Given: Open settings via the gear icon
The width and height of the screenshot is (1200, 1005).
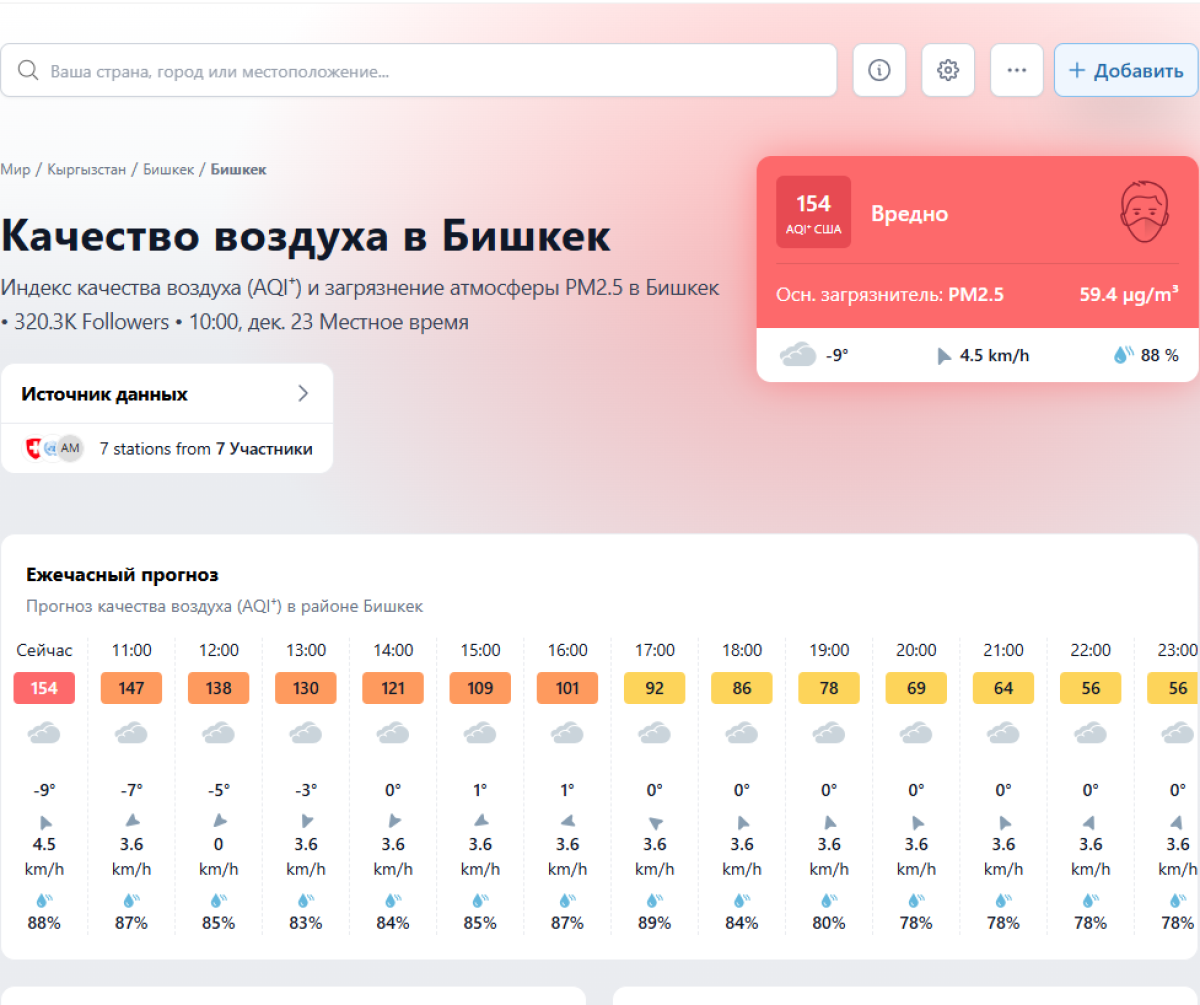Looking at the screenshot, I should pyautogui.click(x=948, y=70).
